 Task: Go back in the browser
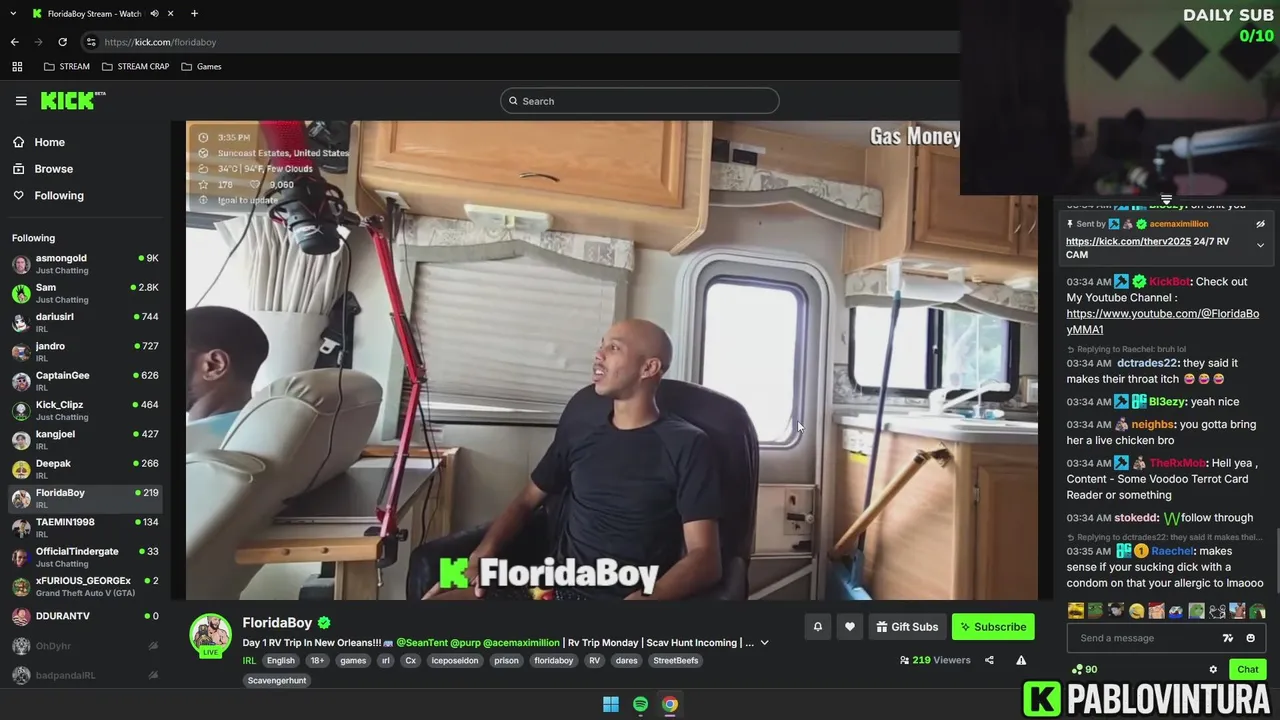point(14,42)
